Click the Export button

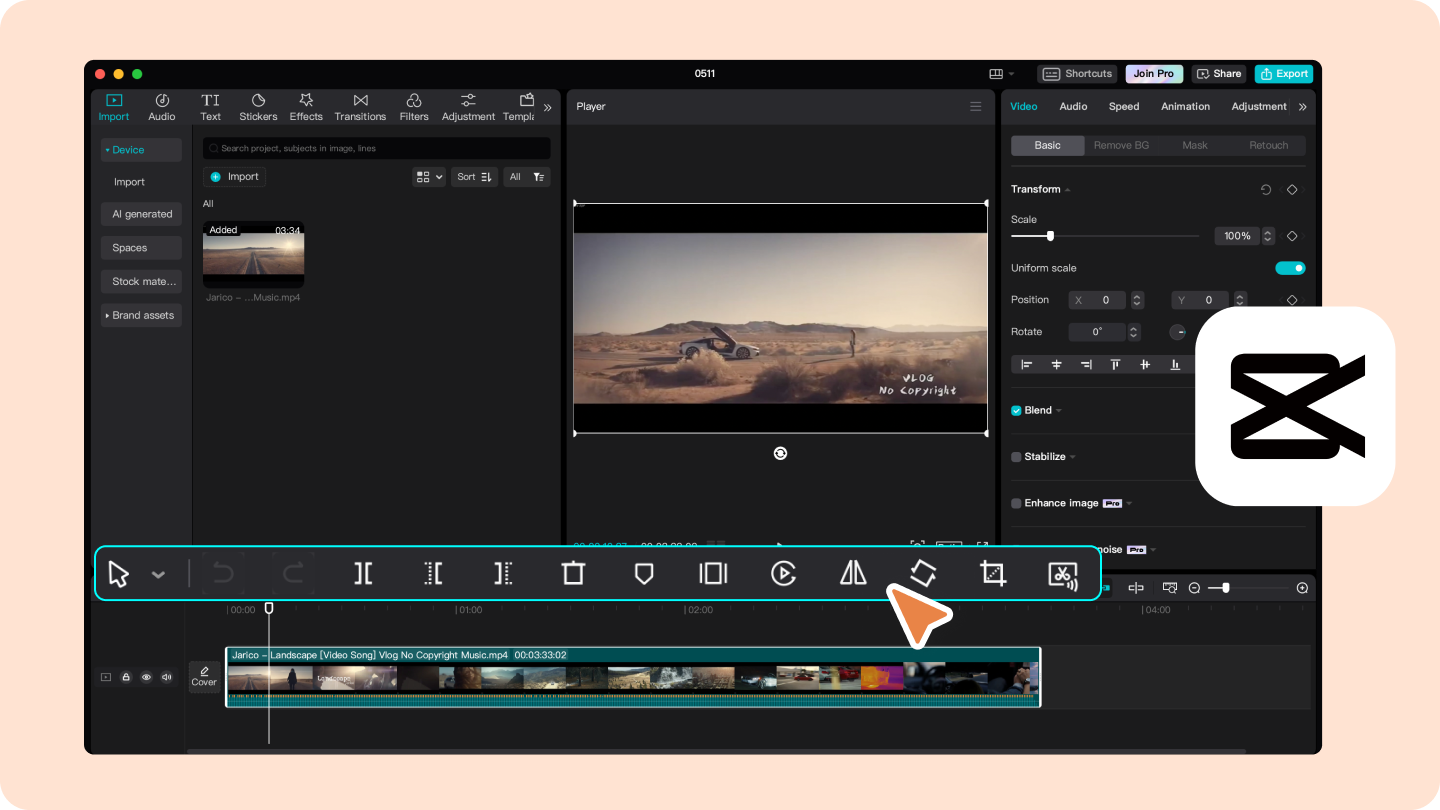1284,73
